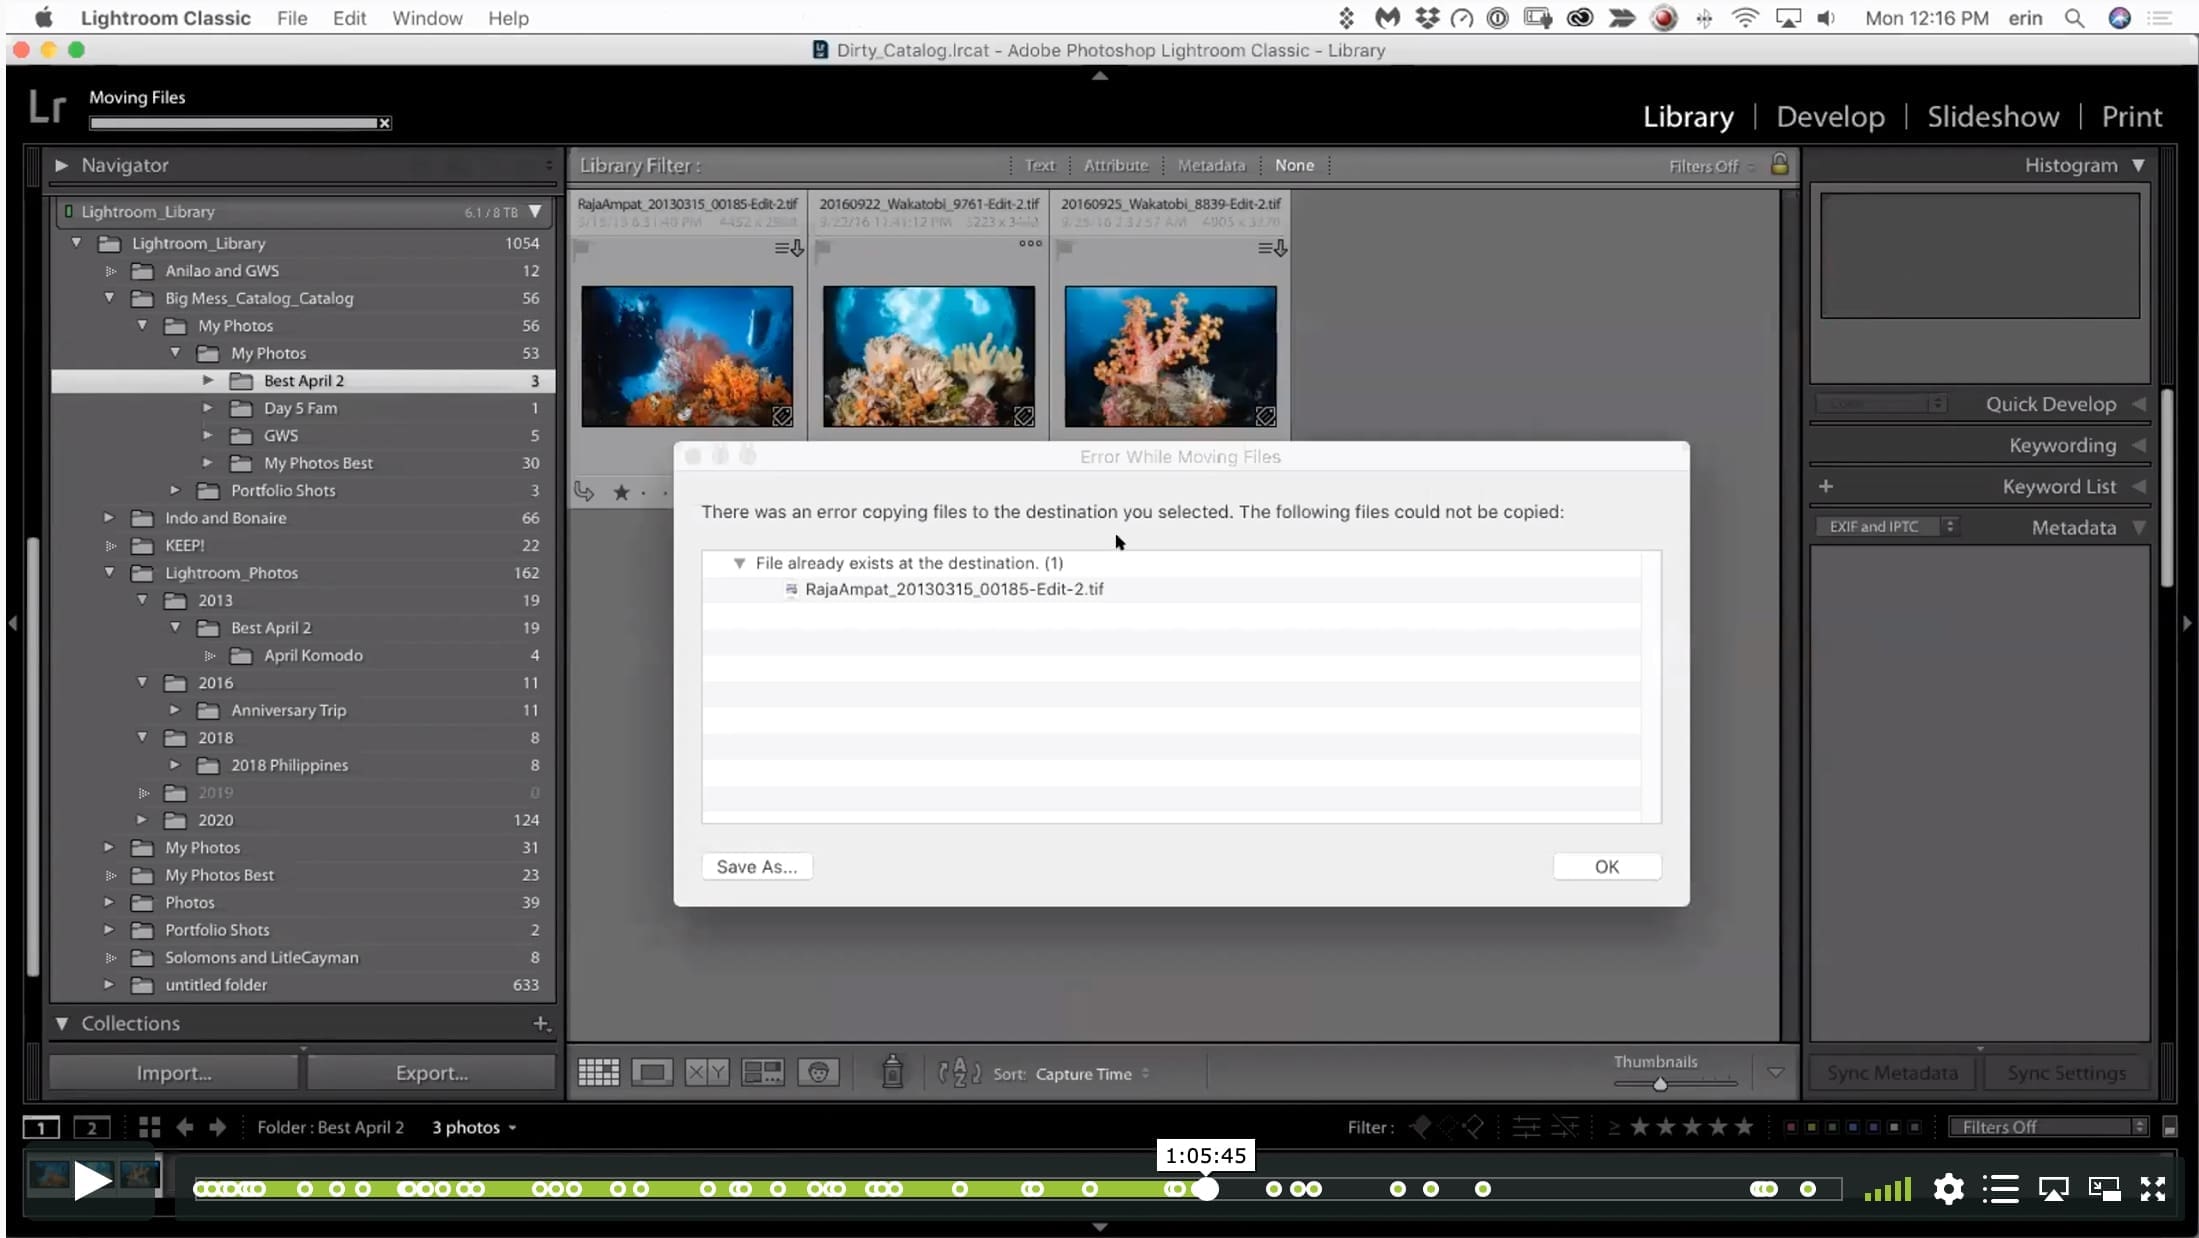Open the Filters Off preset dropdown
This screenshot has height=1238, width=2199.
tap(2047, 1127)
